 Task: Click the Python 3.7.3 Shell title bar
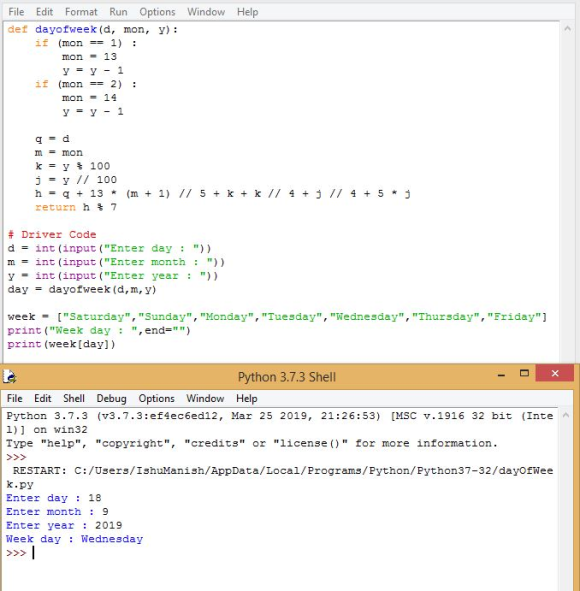(286, 377)
